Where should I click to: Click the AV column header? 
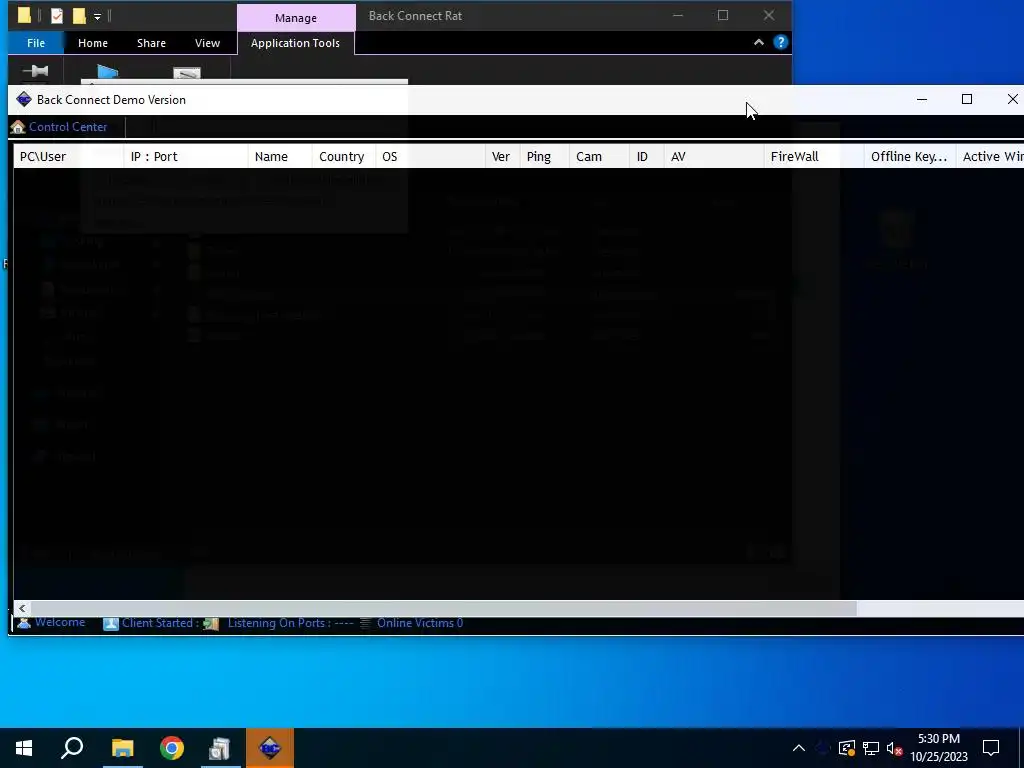714,157
